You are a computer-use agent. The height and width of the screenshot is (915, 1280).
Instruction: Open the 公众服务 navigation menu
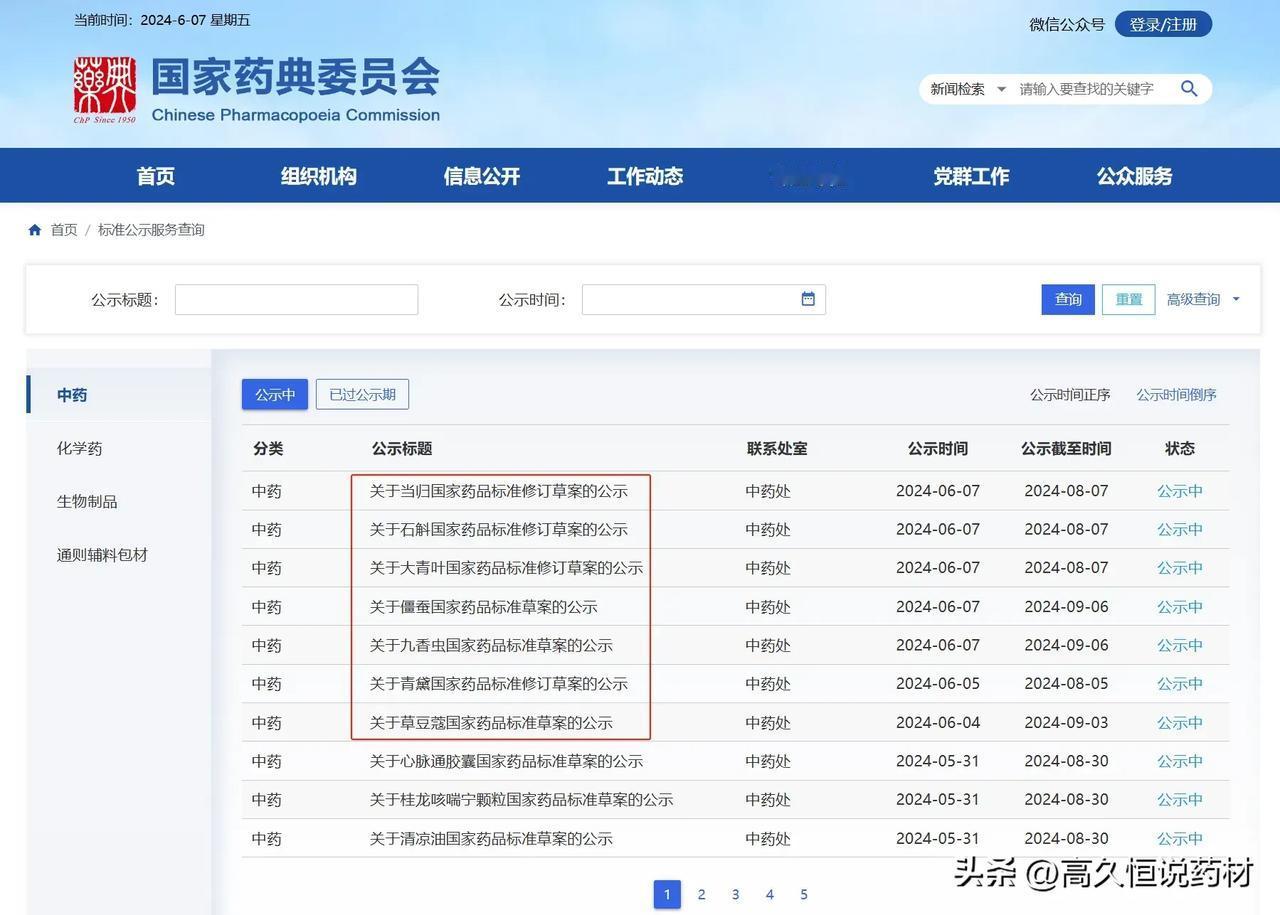[1134, 176]
